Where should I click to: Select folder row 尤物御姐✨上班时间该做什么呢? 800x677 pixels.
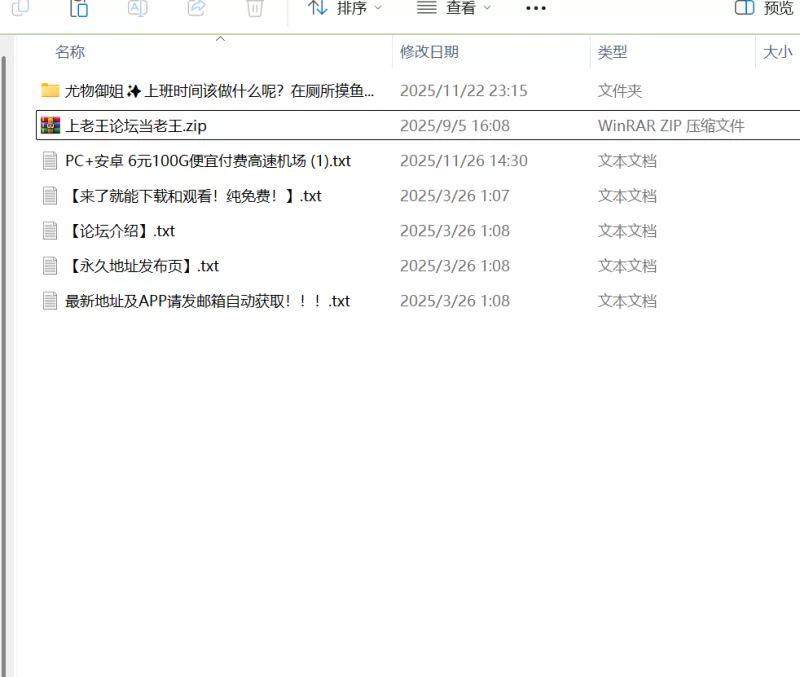coord(418,91)
